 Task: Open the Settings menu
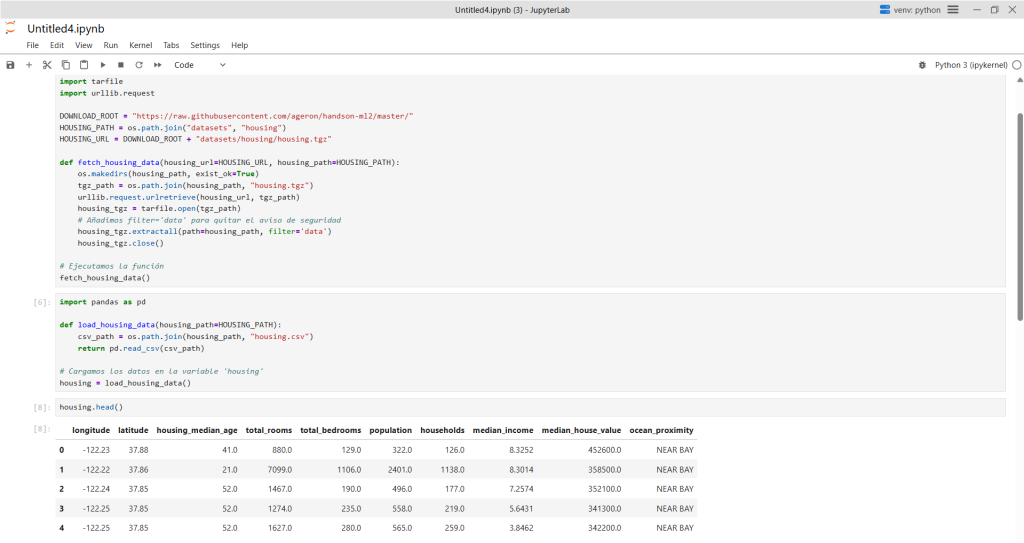[x=205, y=45]
